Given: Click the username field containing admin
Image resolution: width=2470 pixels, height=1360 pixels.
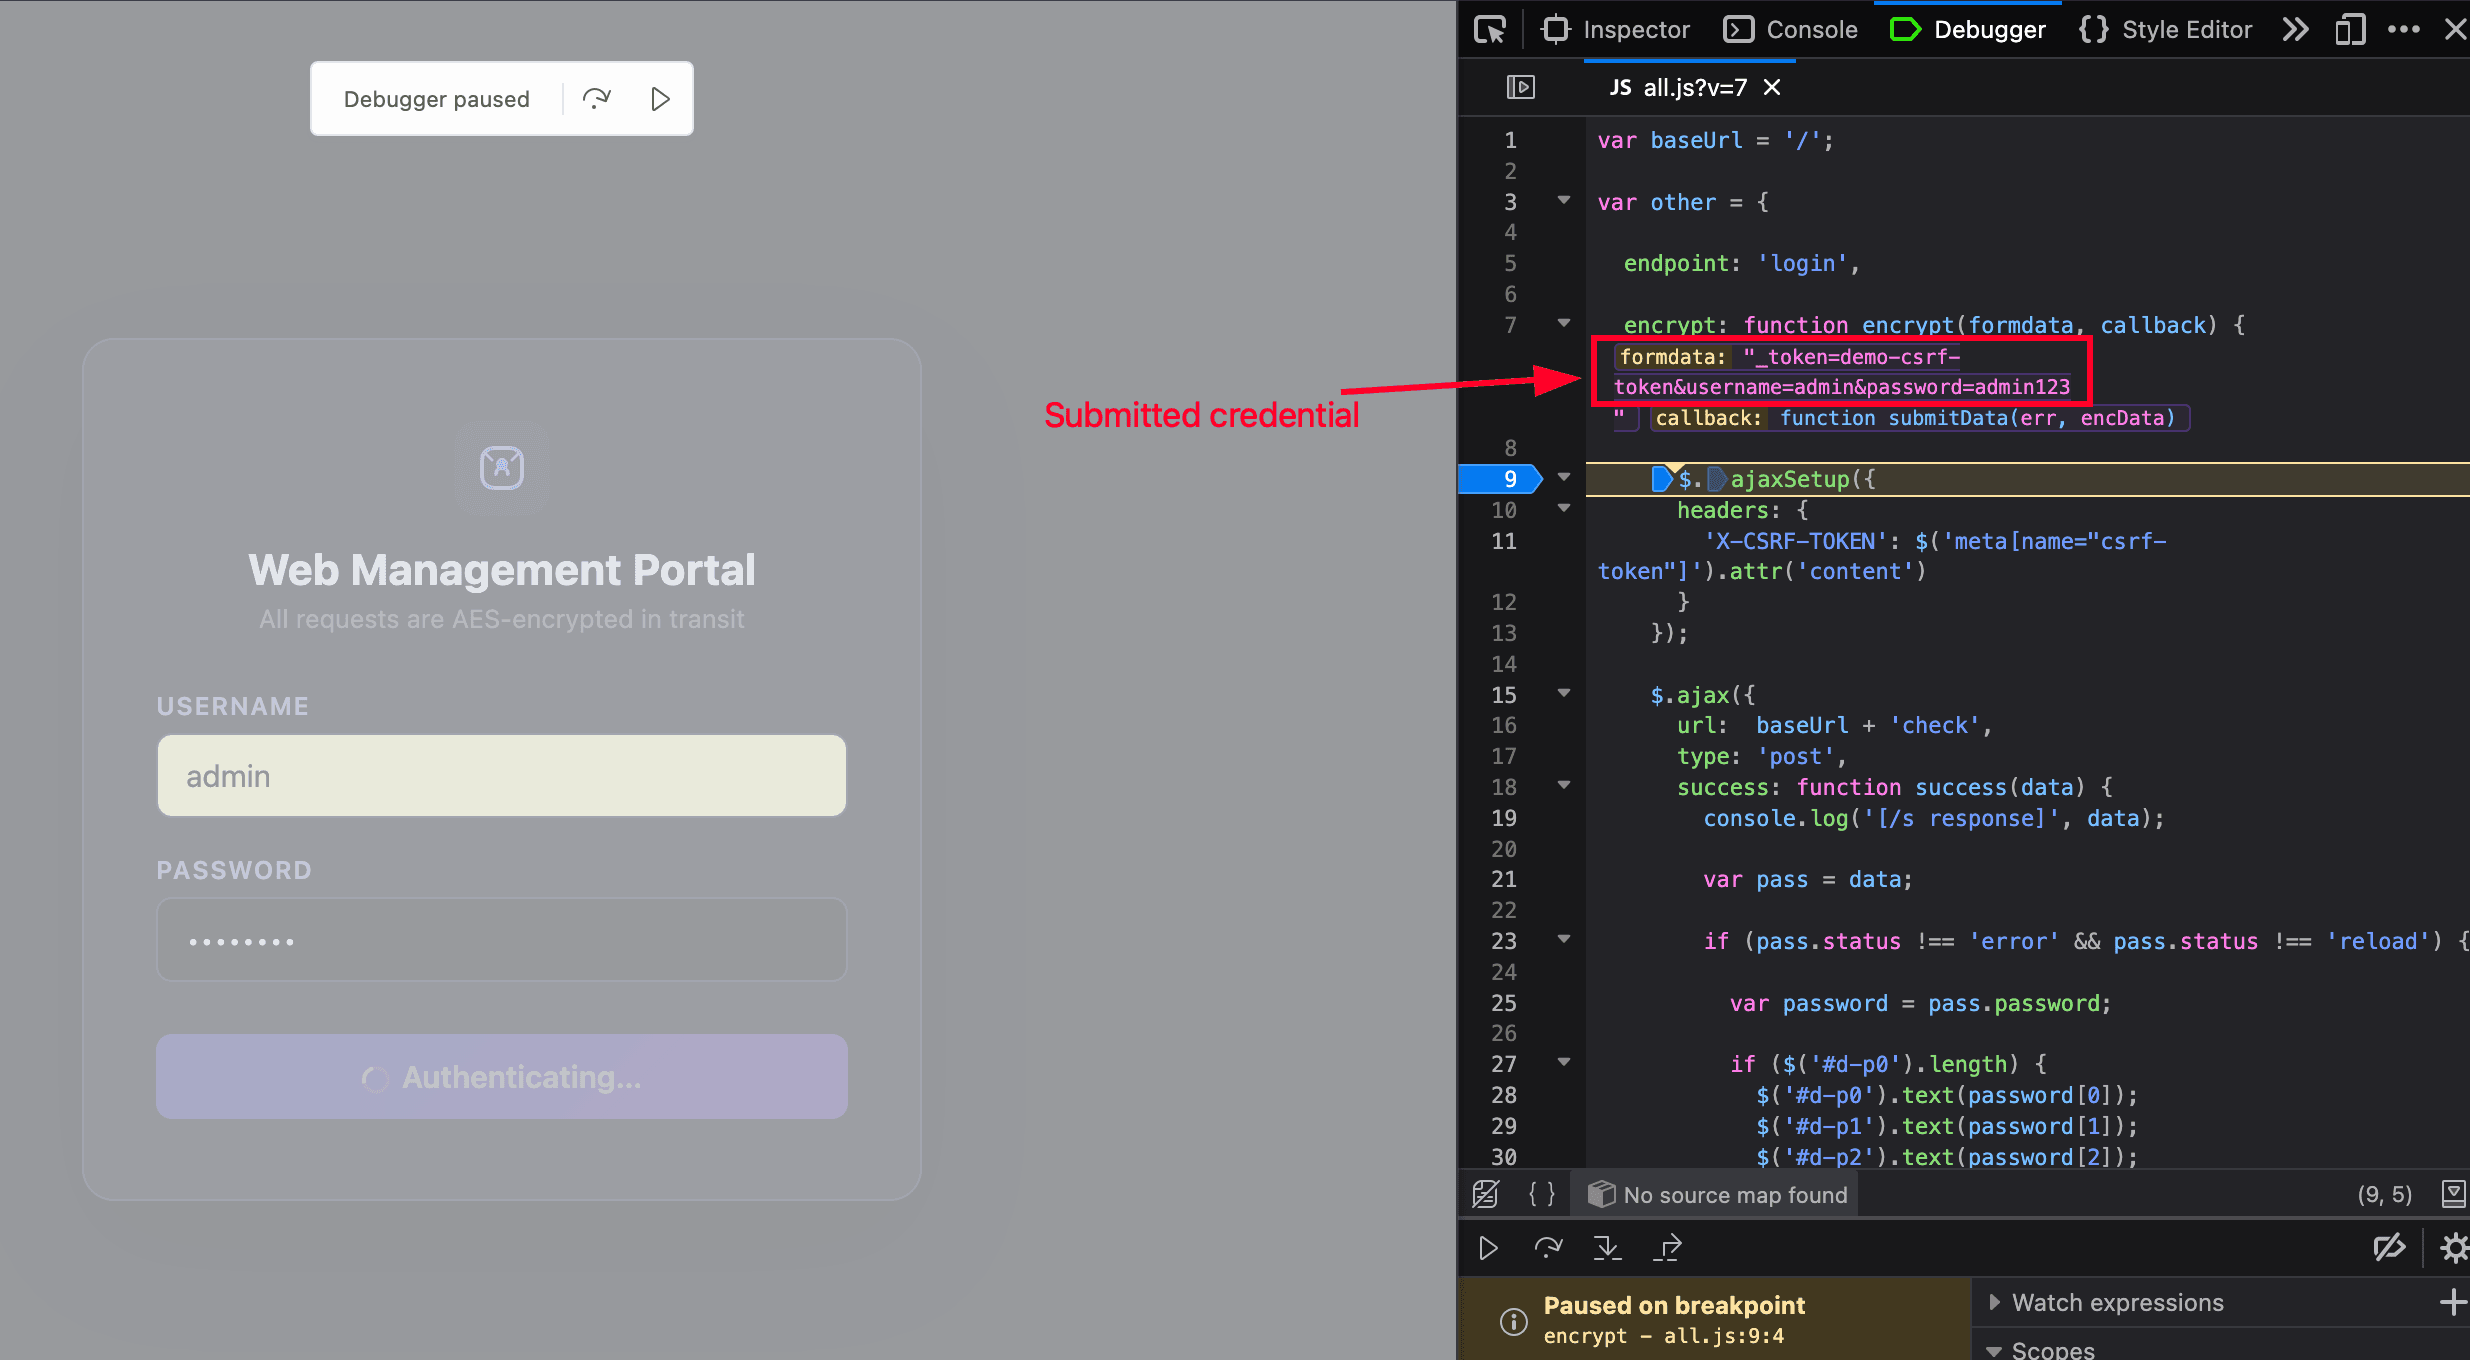Looking at the screenshot, I should point(500,775).
